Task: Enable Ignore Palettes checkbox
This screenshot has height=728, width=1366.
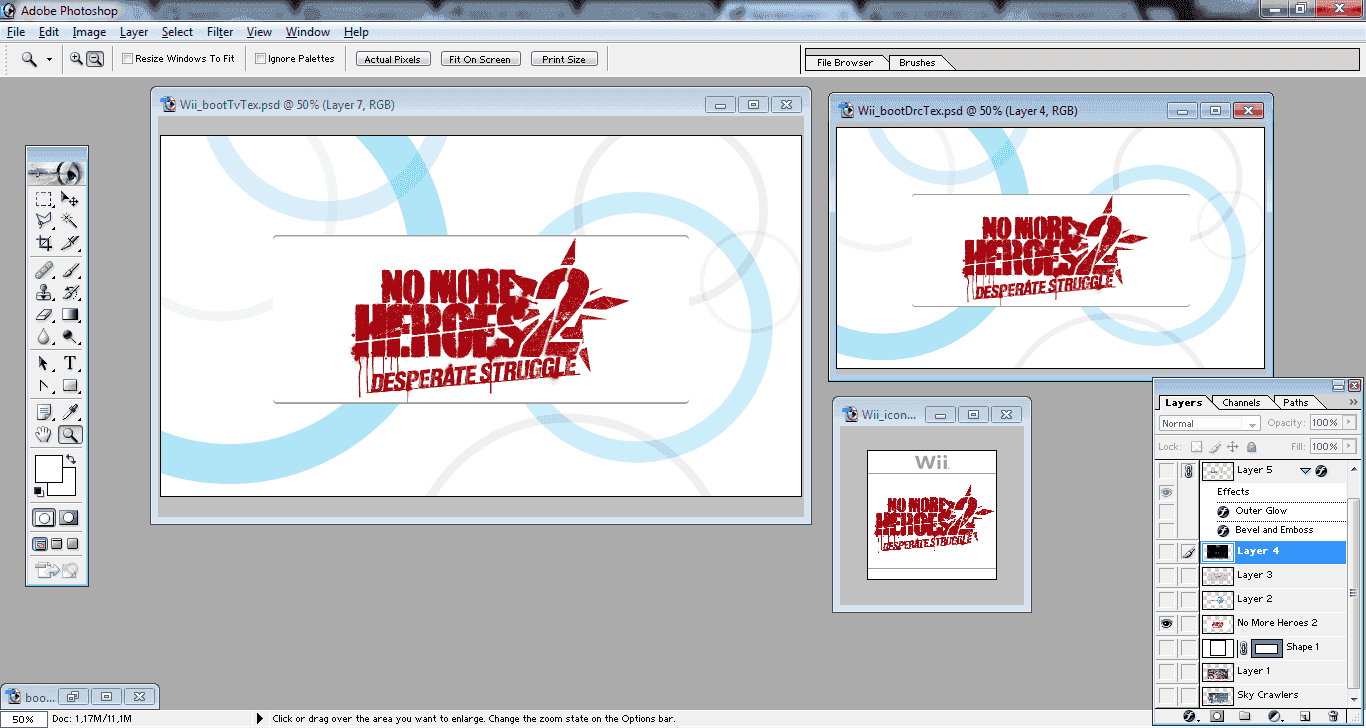Action: [260, 59]
